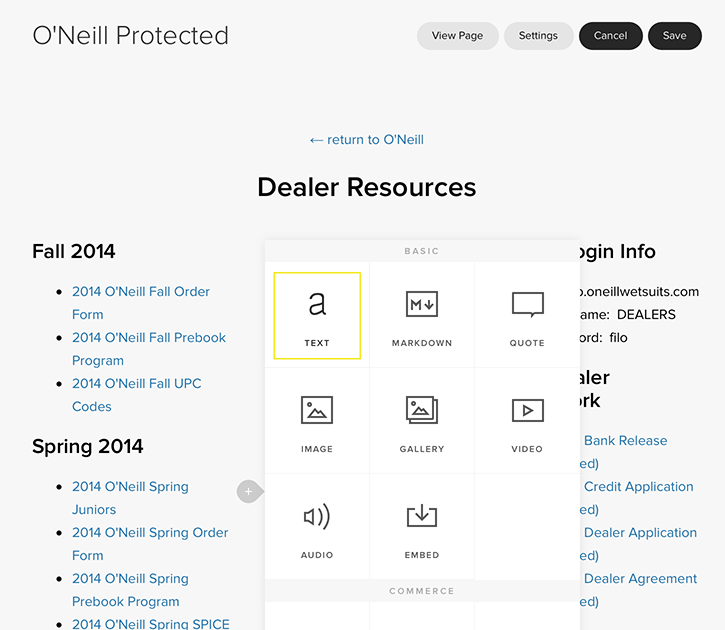Follow the return to O'Neill link
The height and width of the screenshot is (630, 725).
point(366,140)
